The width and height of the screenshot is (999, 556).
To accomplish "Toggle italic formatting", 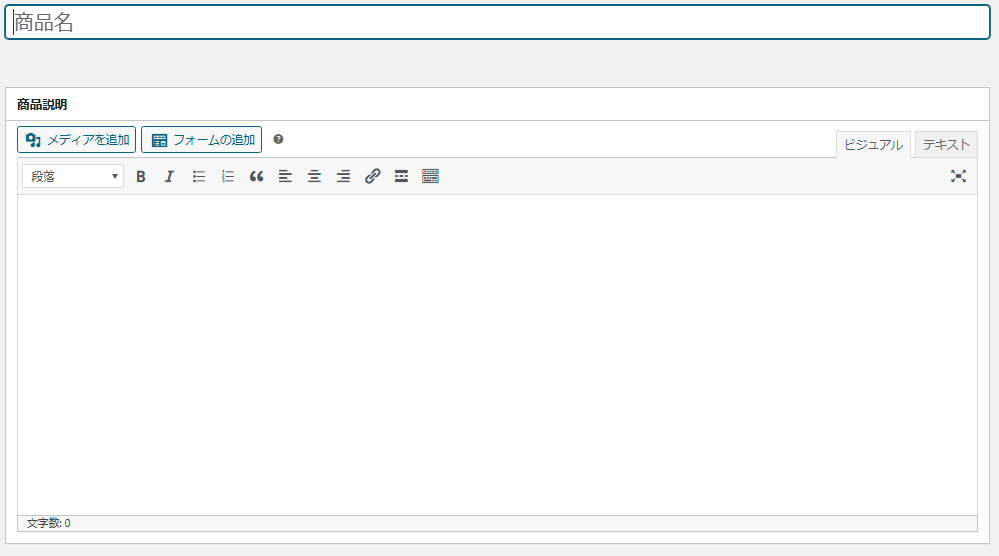I will 169,177.
